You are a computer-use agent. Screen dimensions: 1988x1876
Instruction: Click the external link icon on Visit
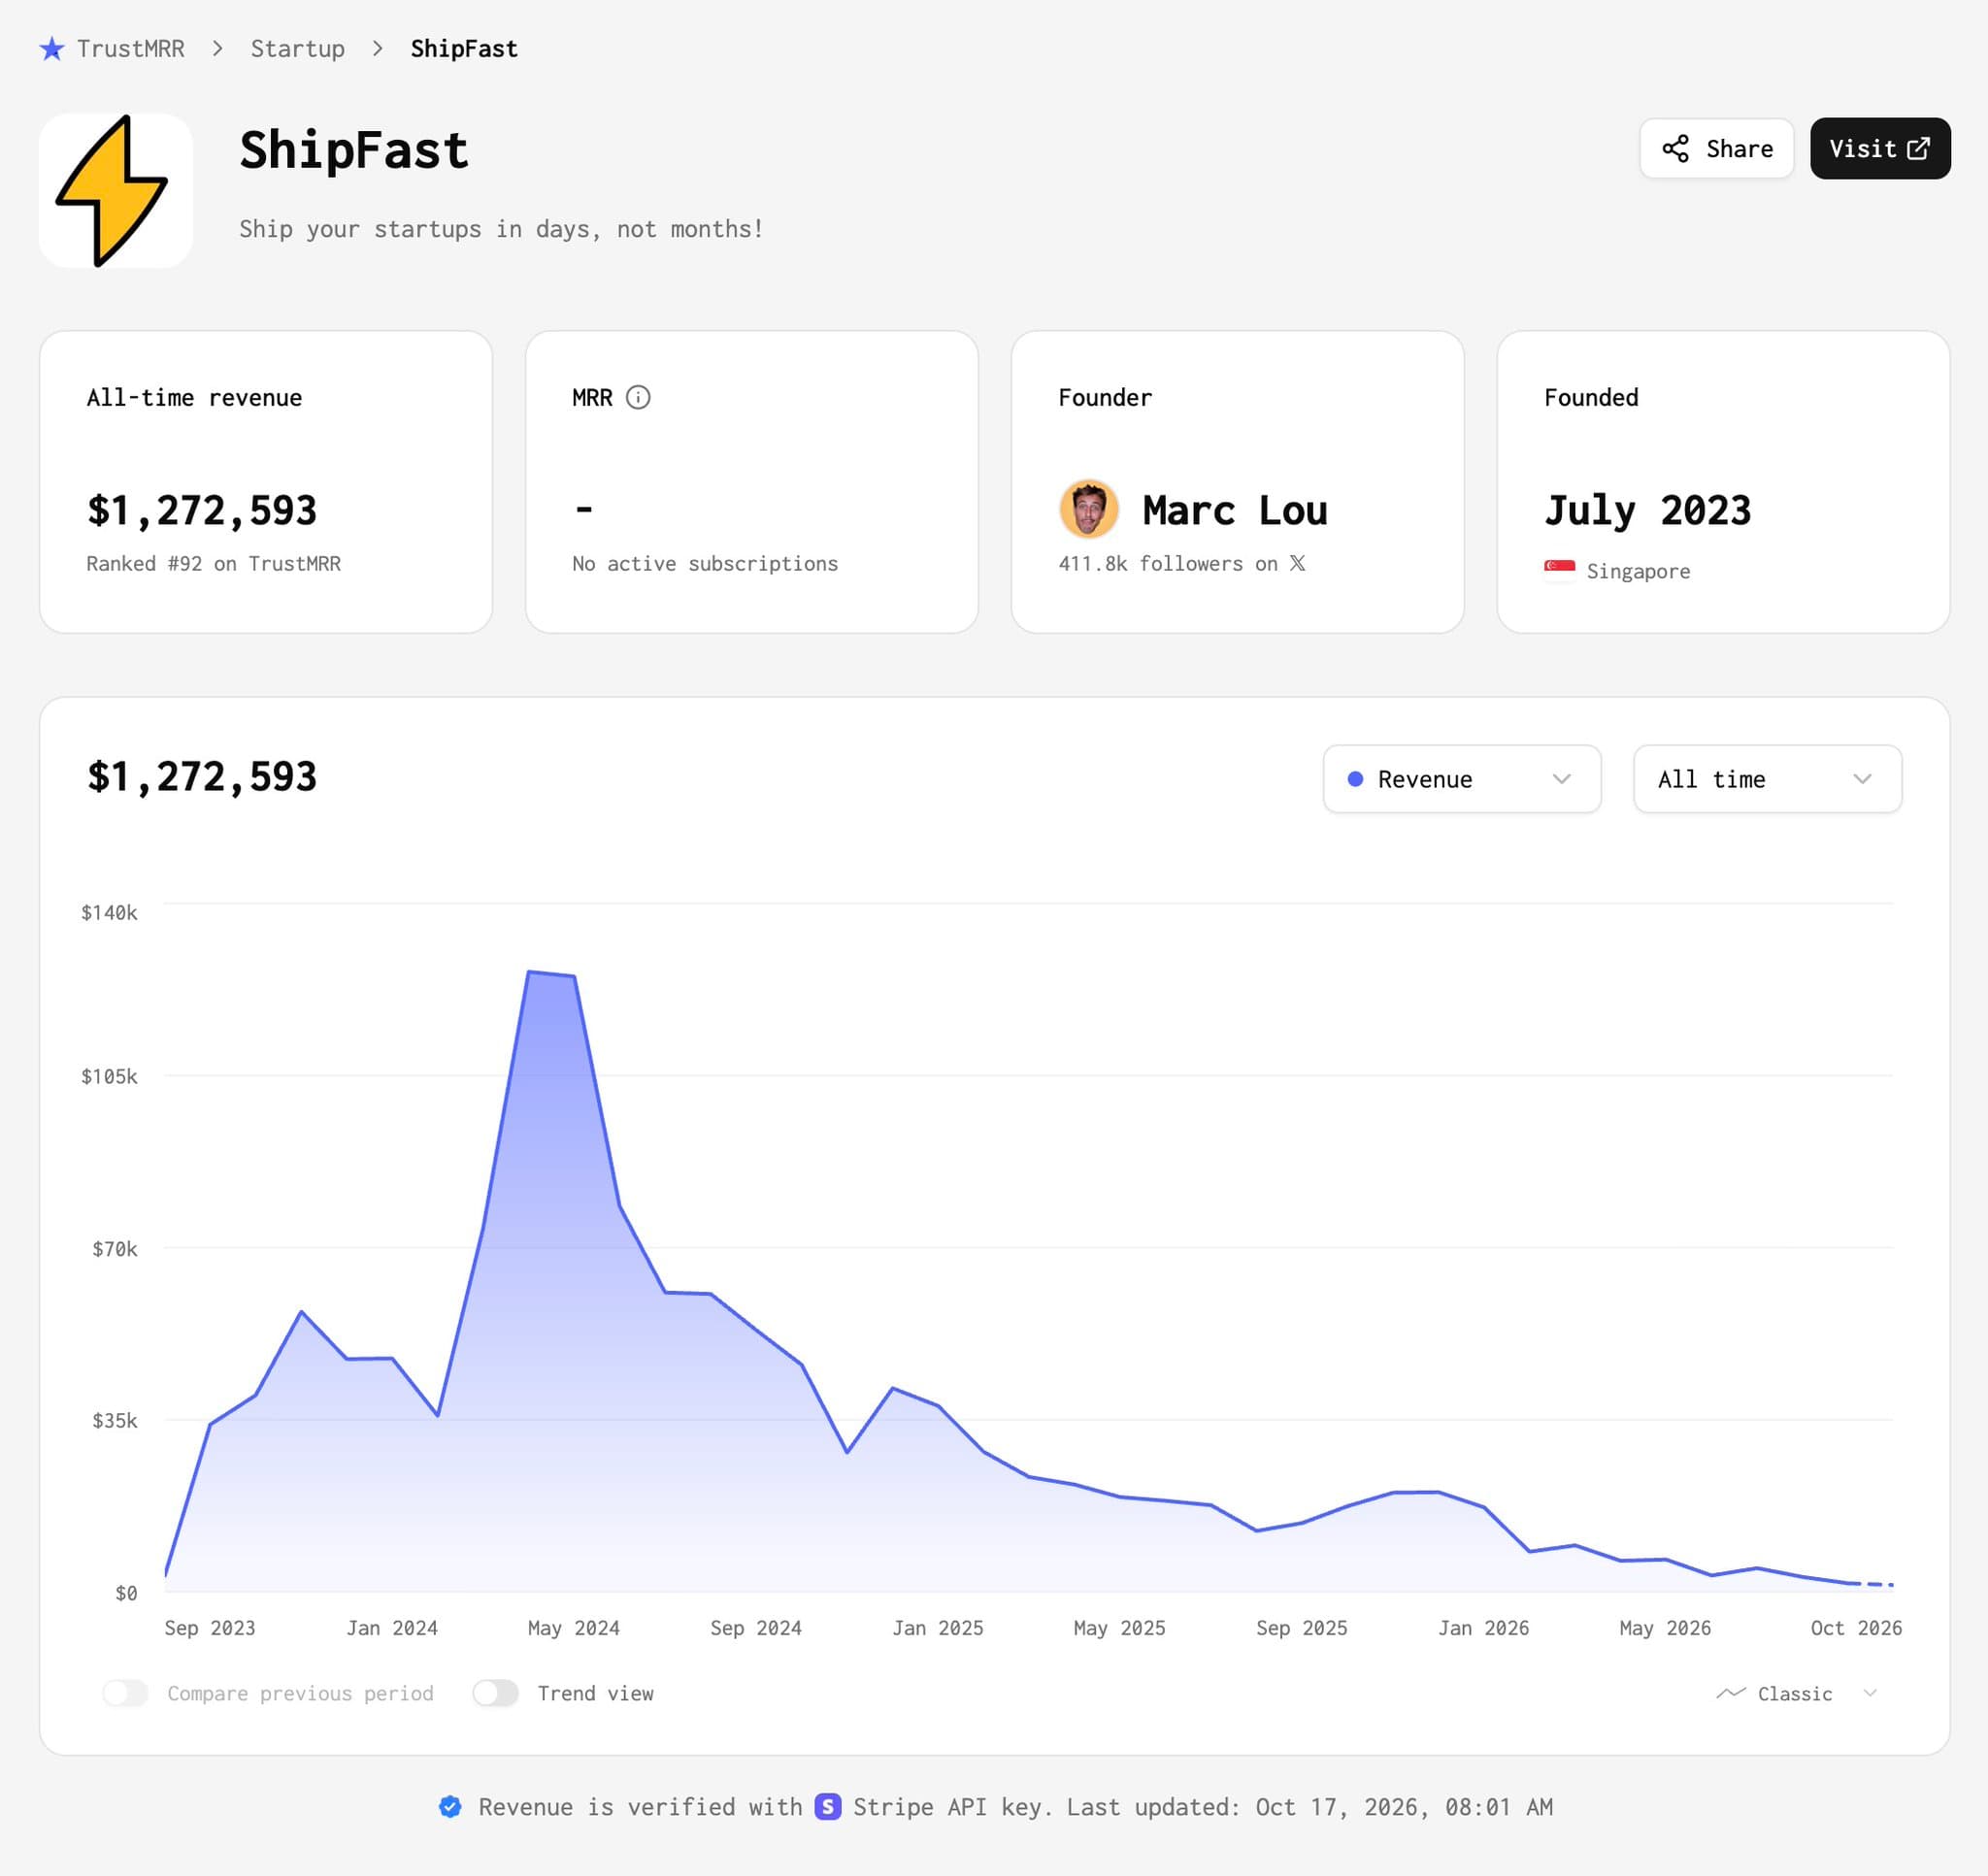[x=1918, y=149]
